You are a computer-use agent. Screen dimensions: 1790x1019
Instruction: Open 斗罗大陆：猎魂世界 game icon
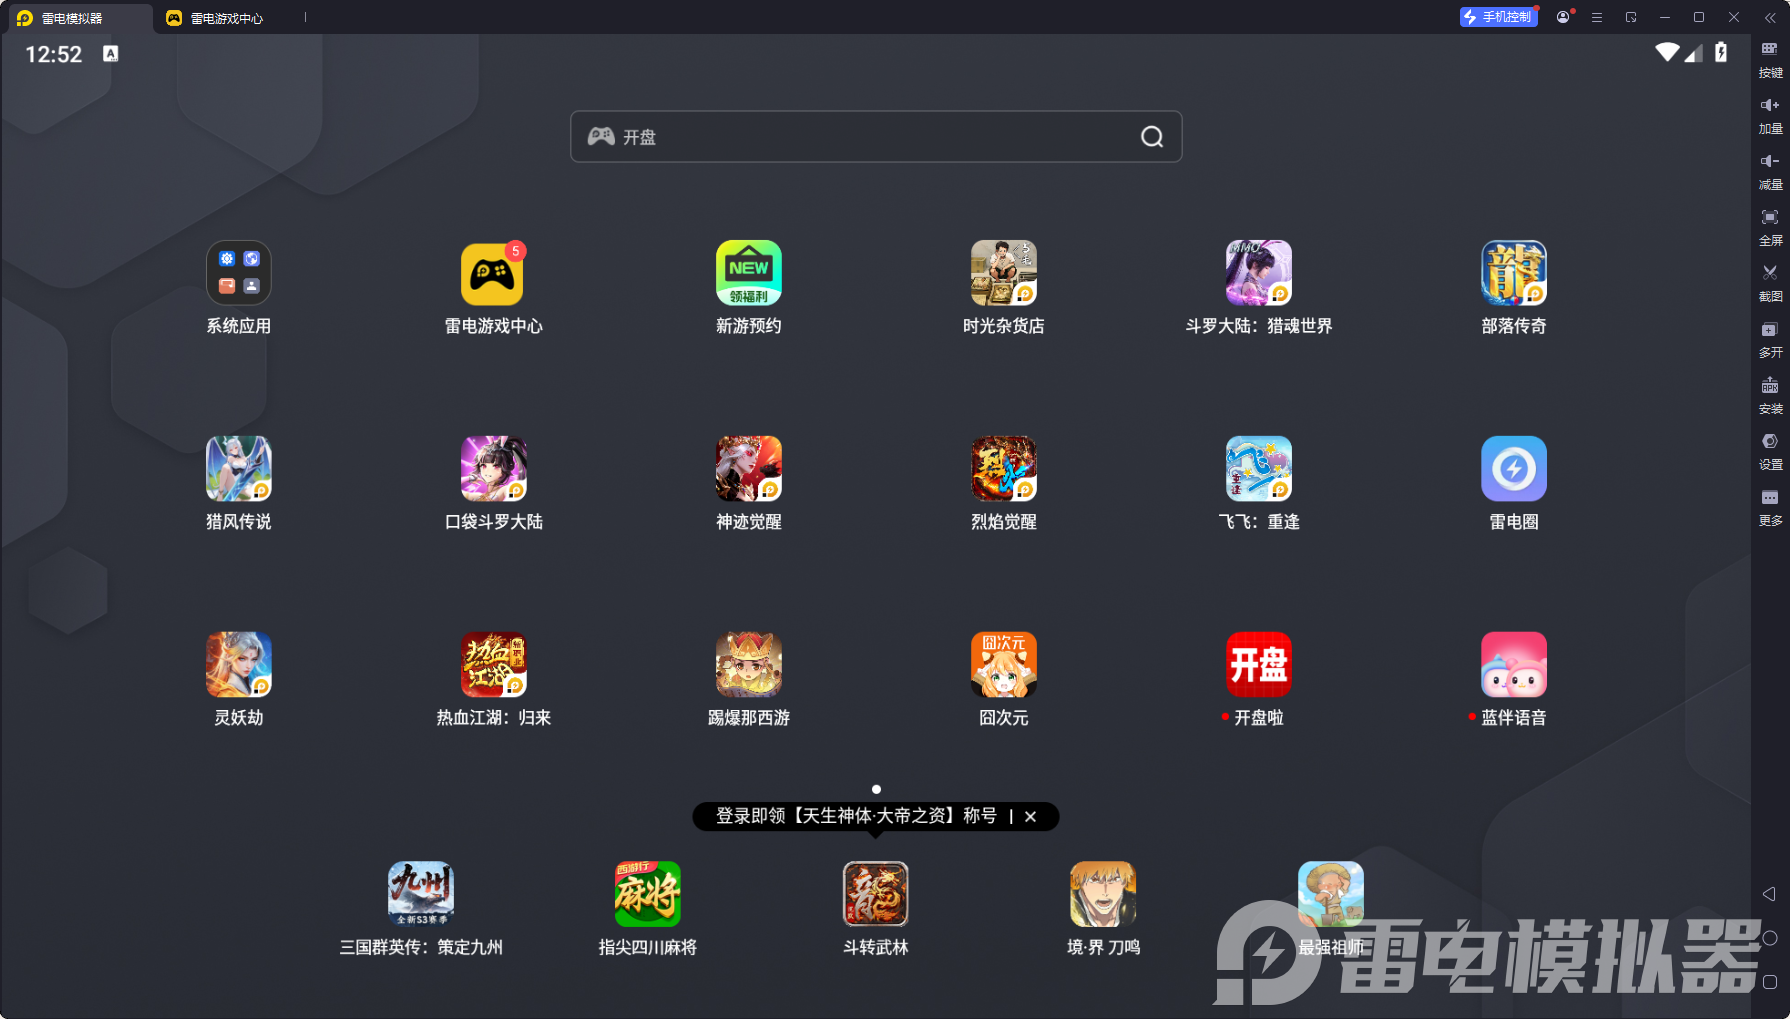click(1258, 273)
